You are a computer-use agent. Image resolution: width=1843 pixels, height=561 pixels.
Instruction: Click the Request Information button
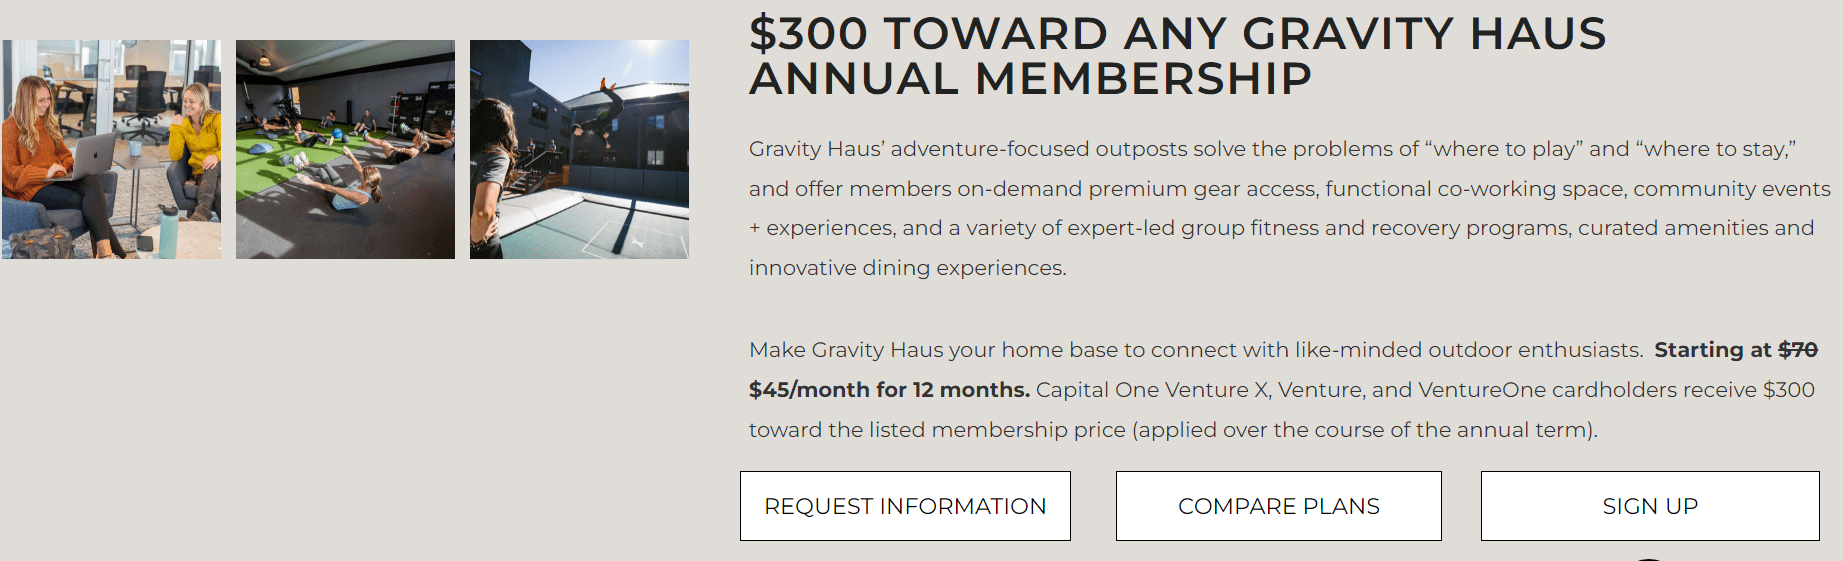(x=905, y=506)
